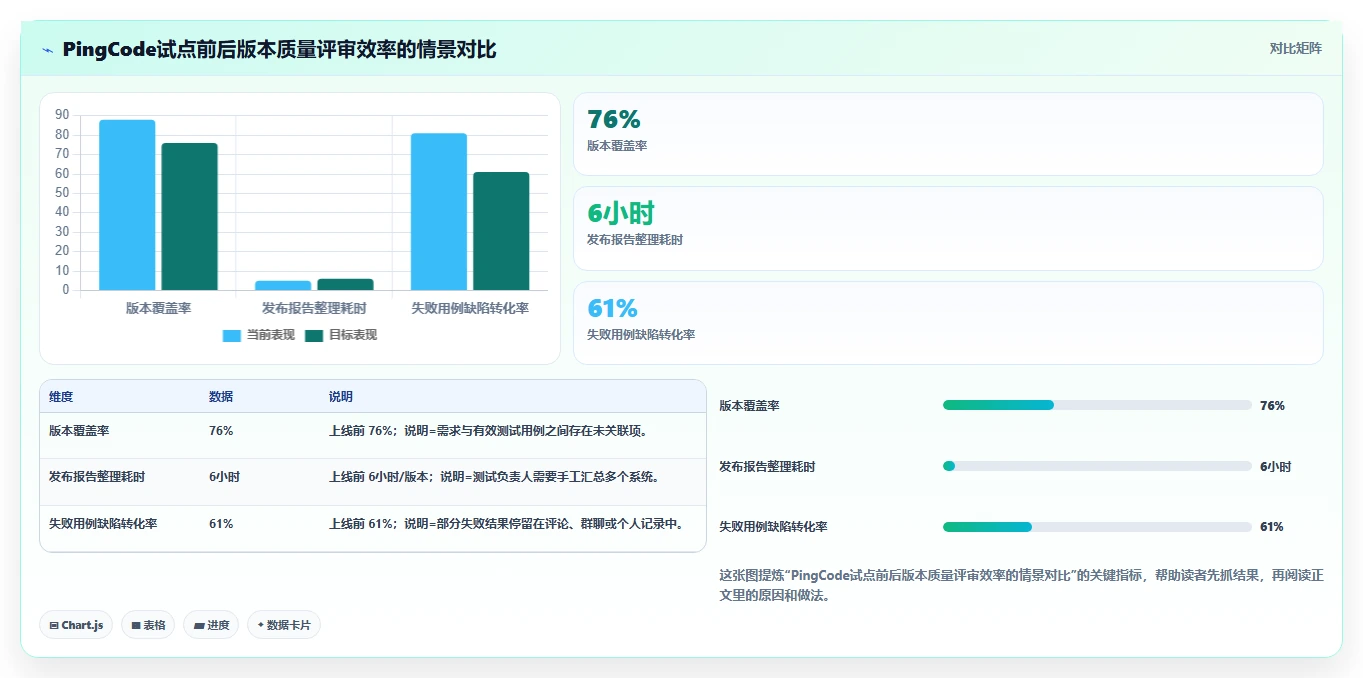This screenshot has height=678, width=1363.
Task: Click the blue 失败用例缺陷转化率 bar
Action: click(x=439, y=212)
